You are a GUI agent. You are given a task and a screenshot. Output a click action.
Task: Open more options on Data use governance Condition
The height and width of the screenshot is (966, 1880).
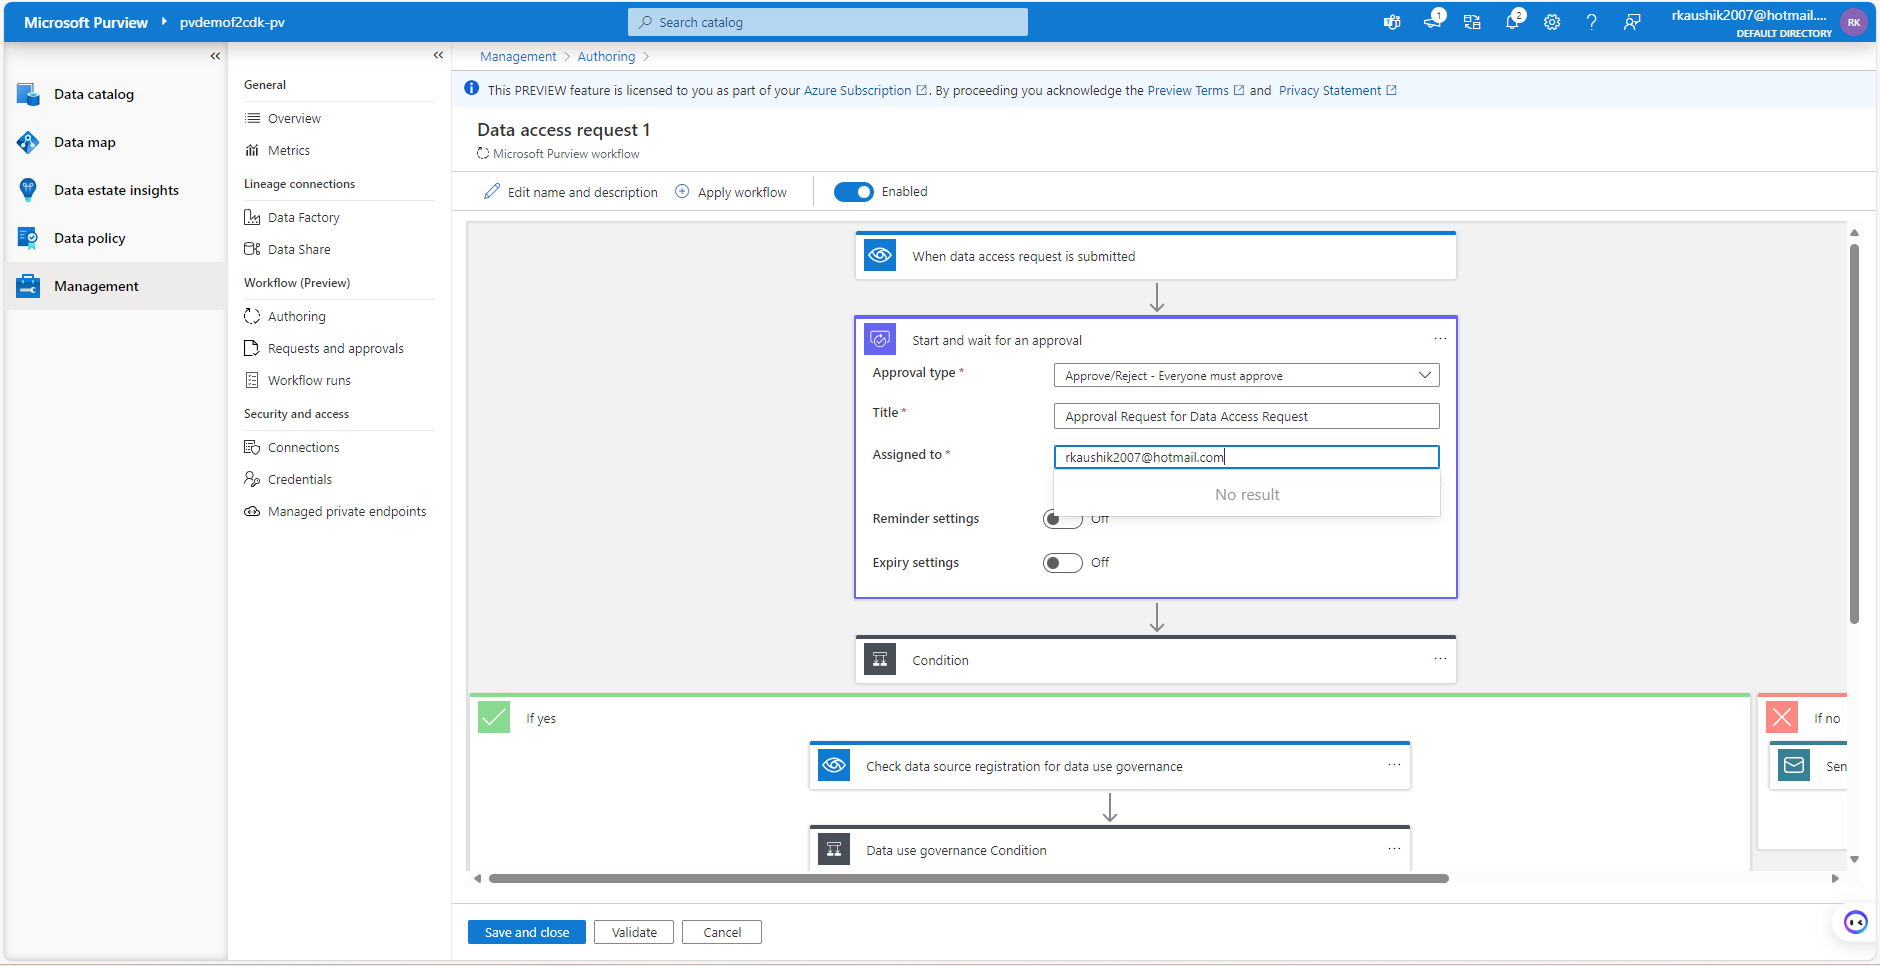(x=1394, y=849)
